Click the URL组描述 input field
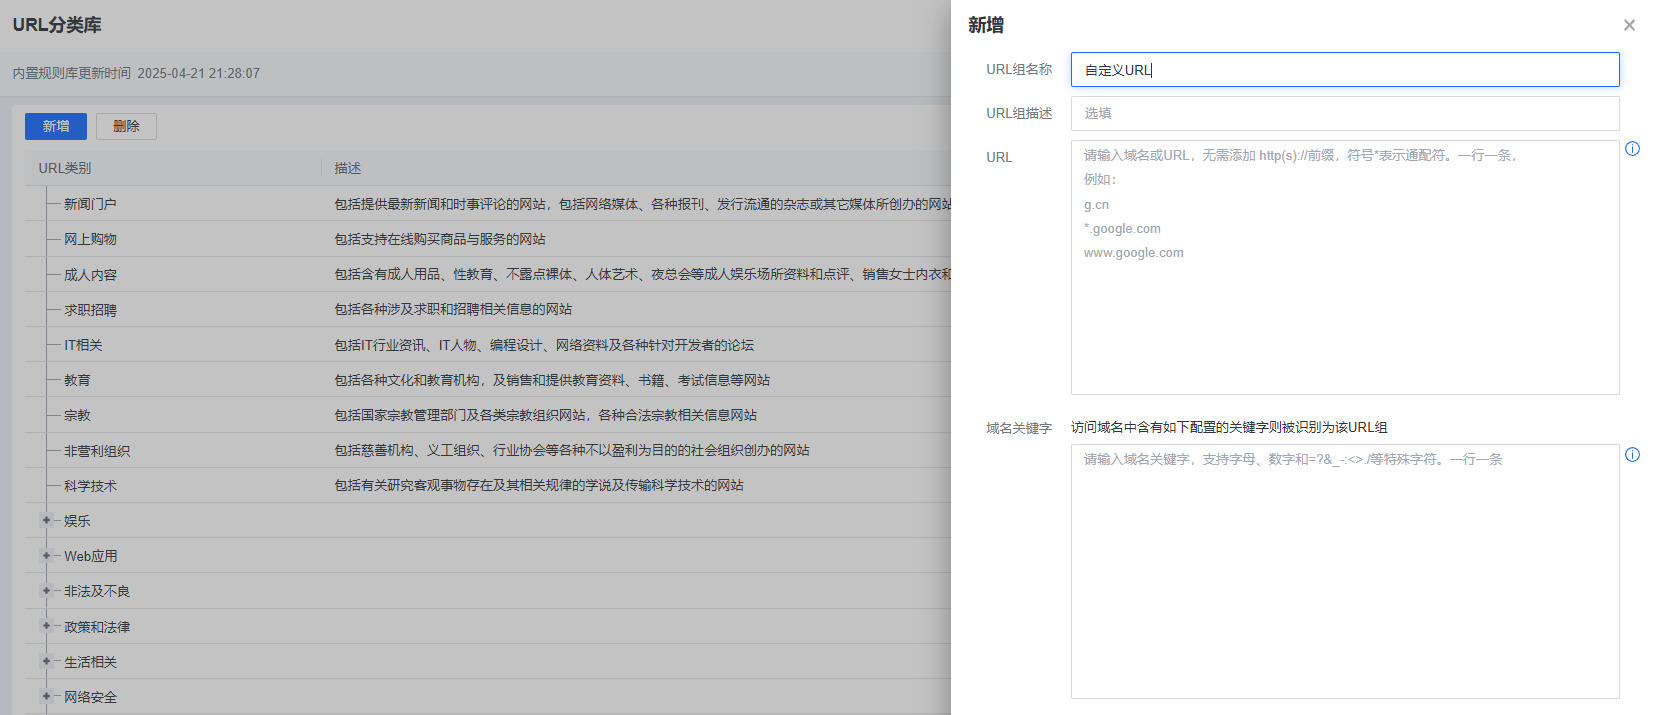Viewport: 1655px width, 715px height. click(1344, 114)
